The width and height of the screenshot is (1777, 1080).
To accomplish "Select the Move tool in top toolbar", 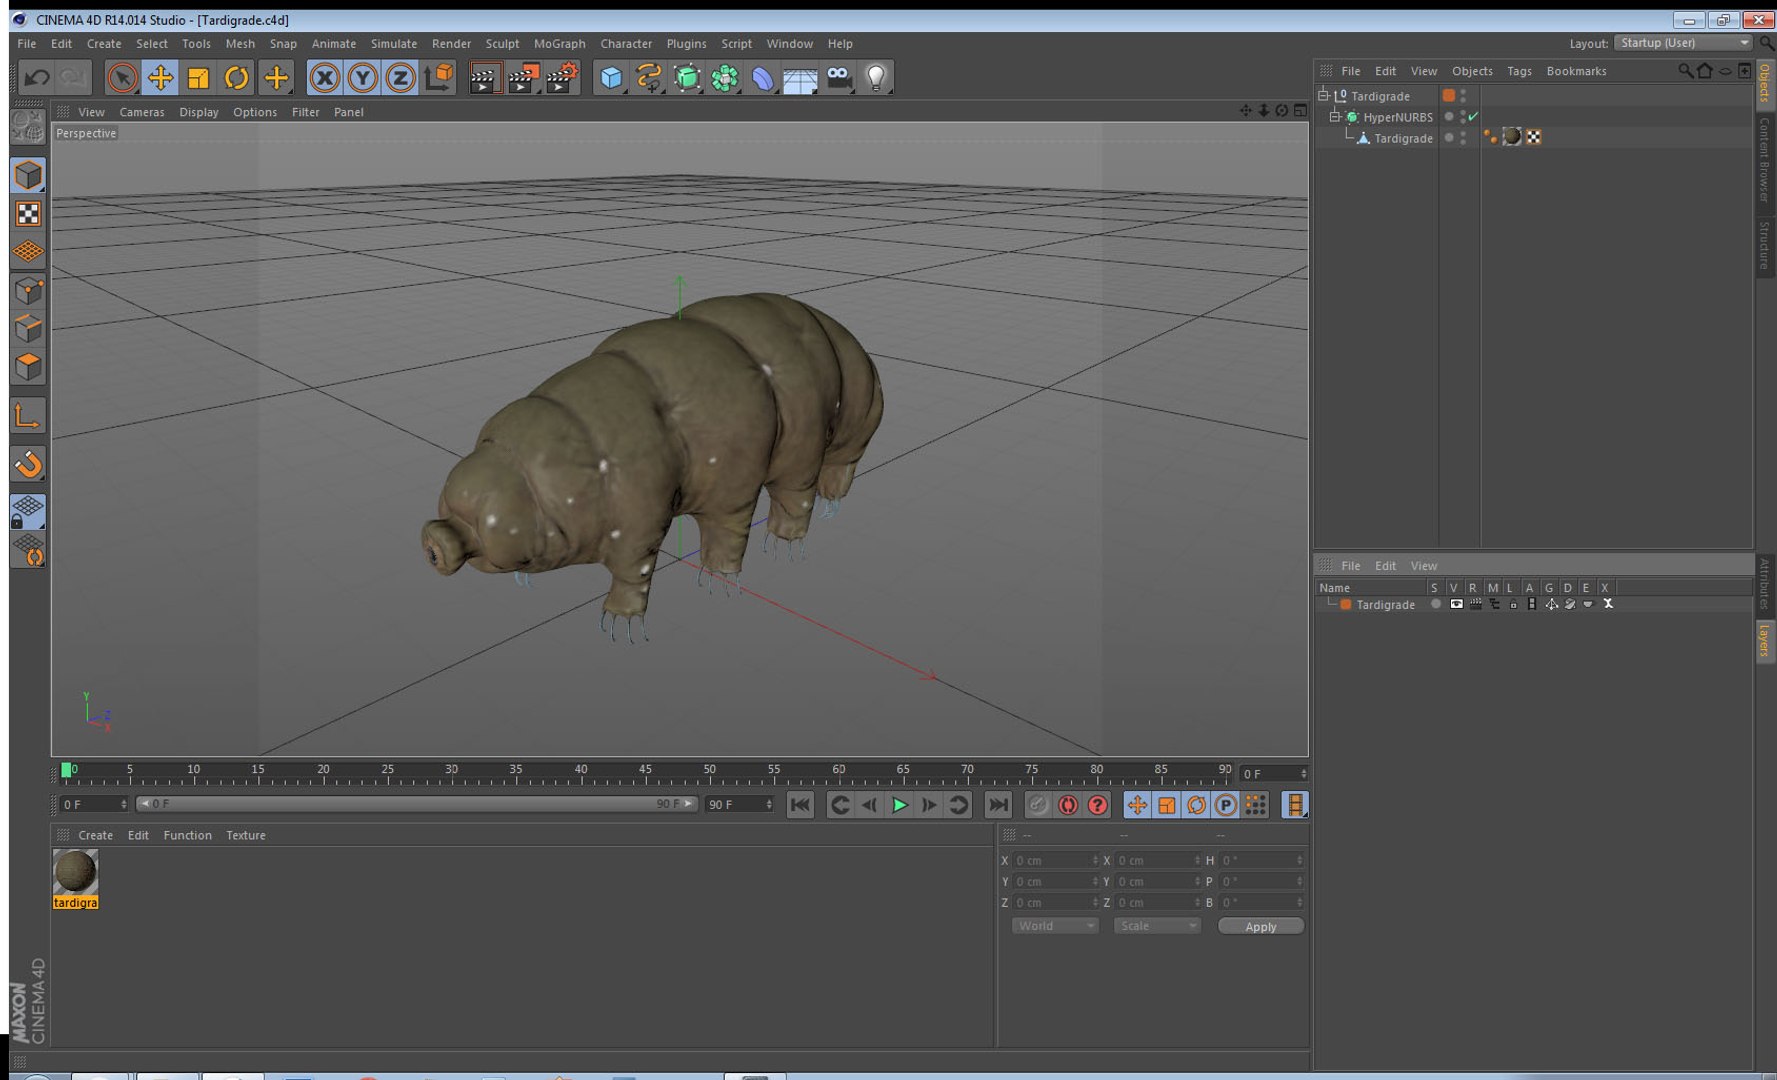I will pos(160,78).
